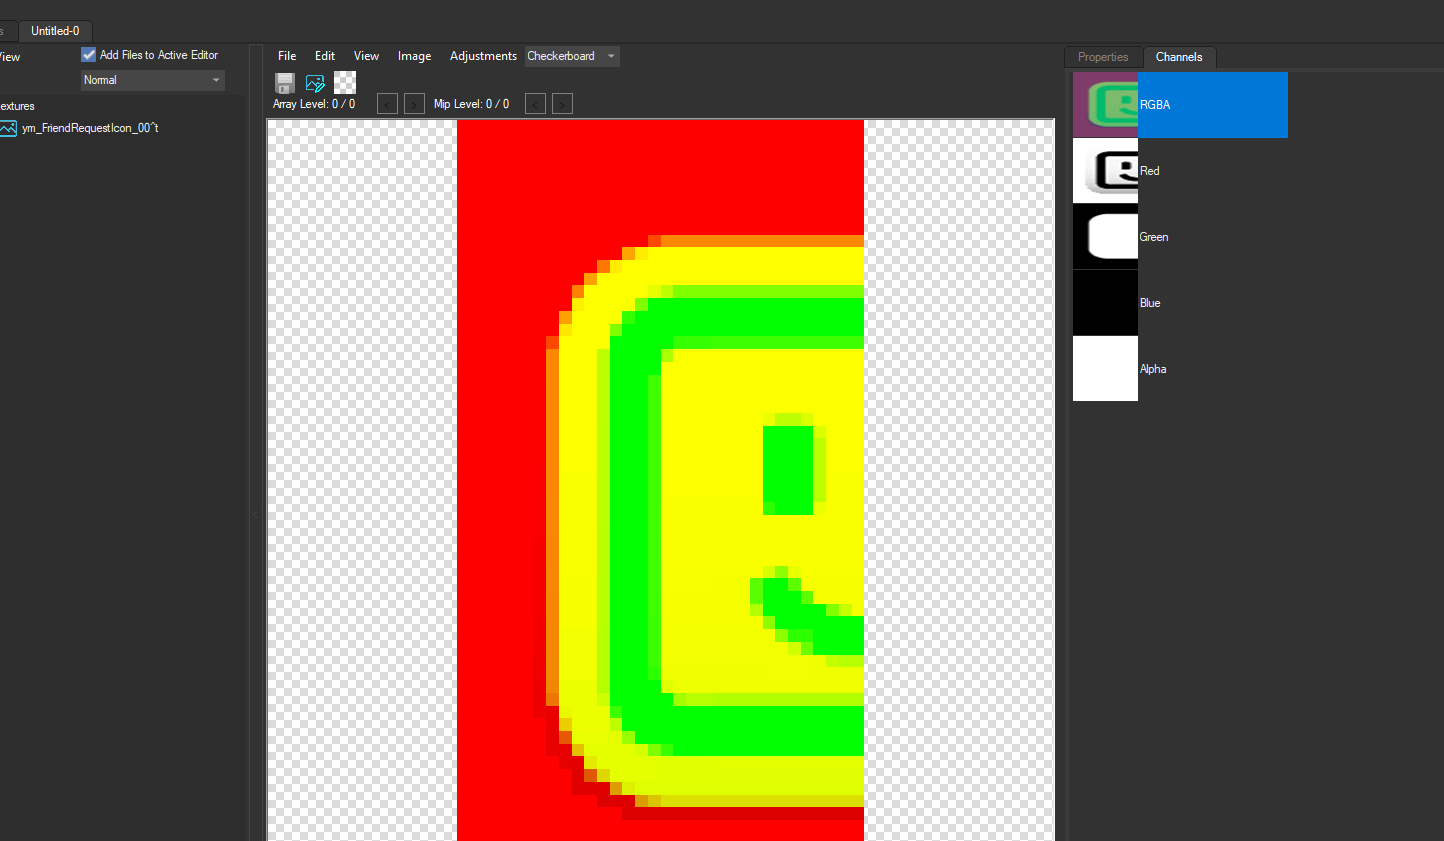Go to next mip level
This screenshot has width=1444, height=841.
pyautogui.click(x=562, y=103)
